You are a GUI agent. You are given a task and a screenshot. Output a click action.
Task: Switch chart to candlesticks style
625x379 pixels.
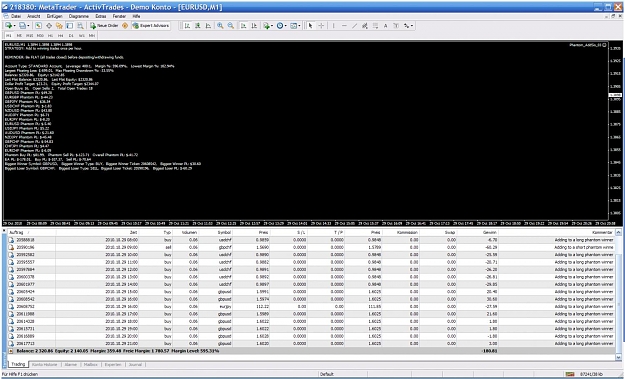(x=198, y=26)
